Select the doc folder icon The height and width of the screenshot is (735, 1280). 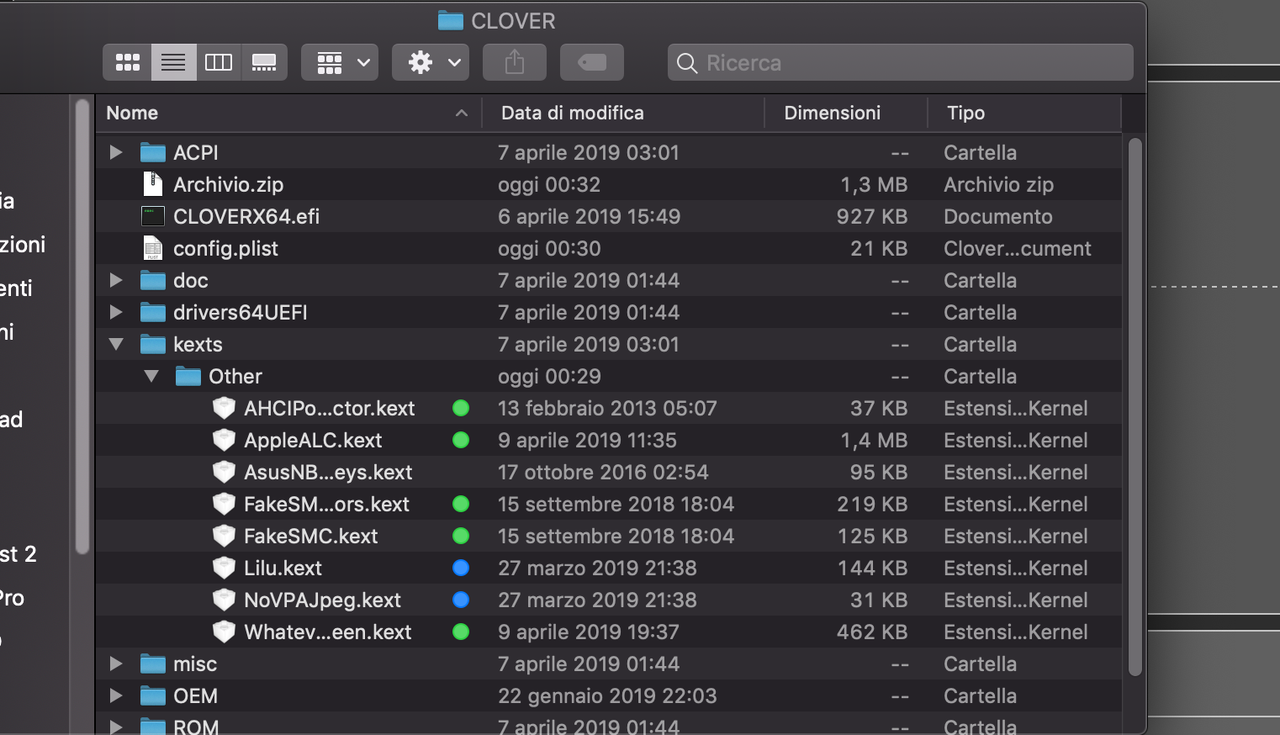[x=152, y=280]
